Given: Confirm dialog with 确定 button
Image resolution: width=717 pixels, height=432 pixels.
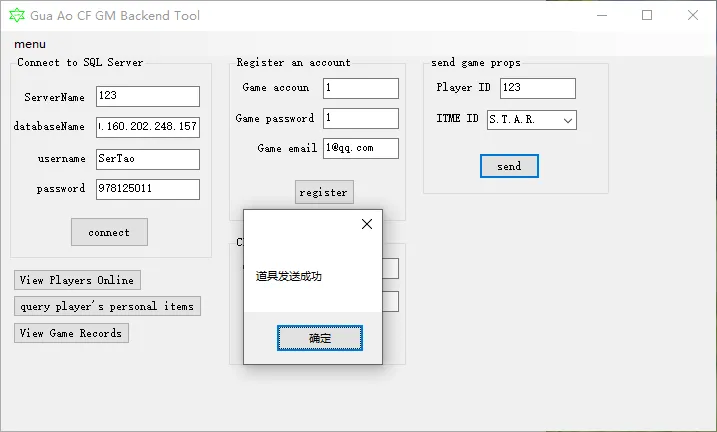Looking at the screenshot, I should [x=320, y=339].
